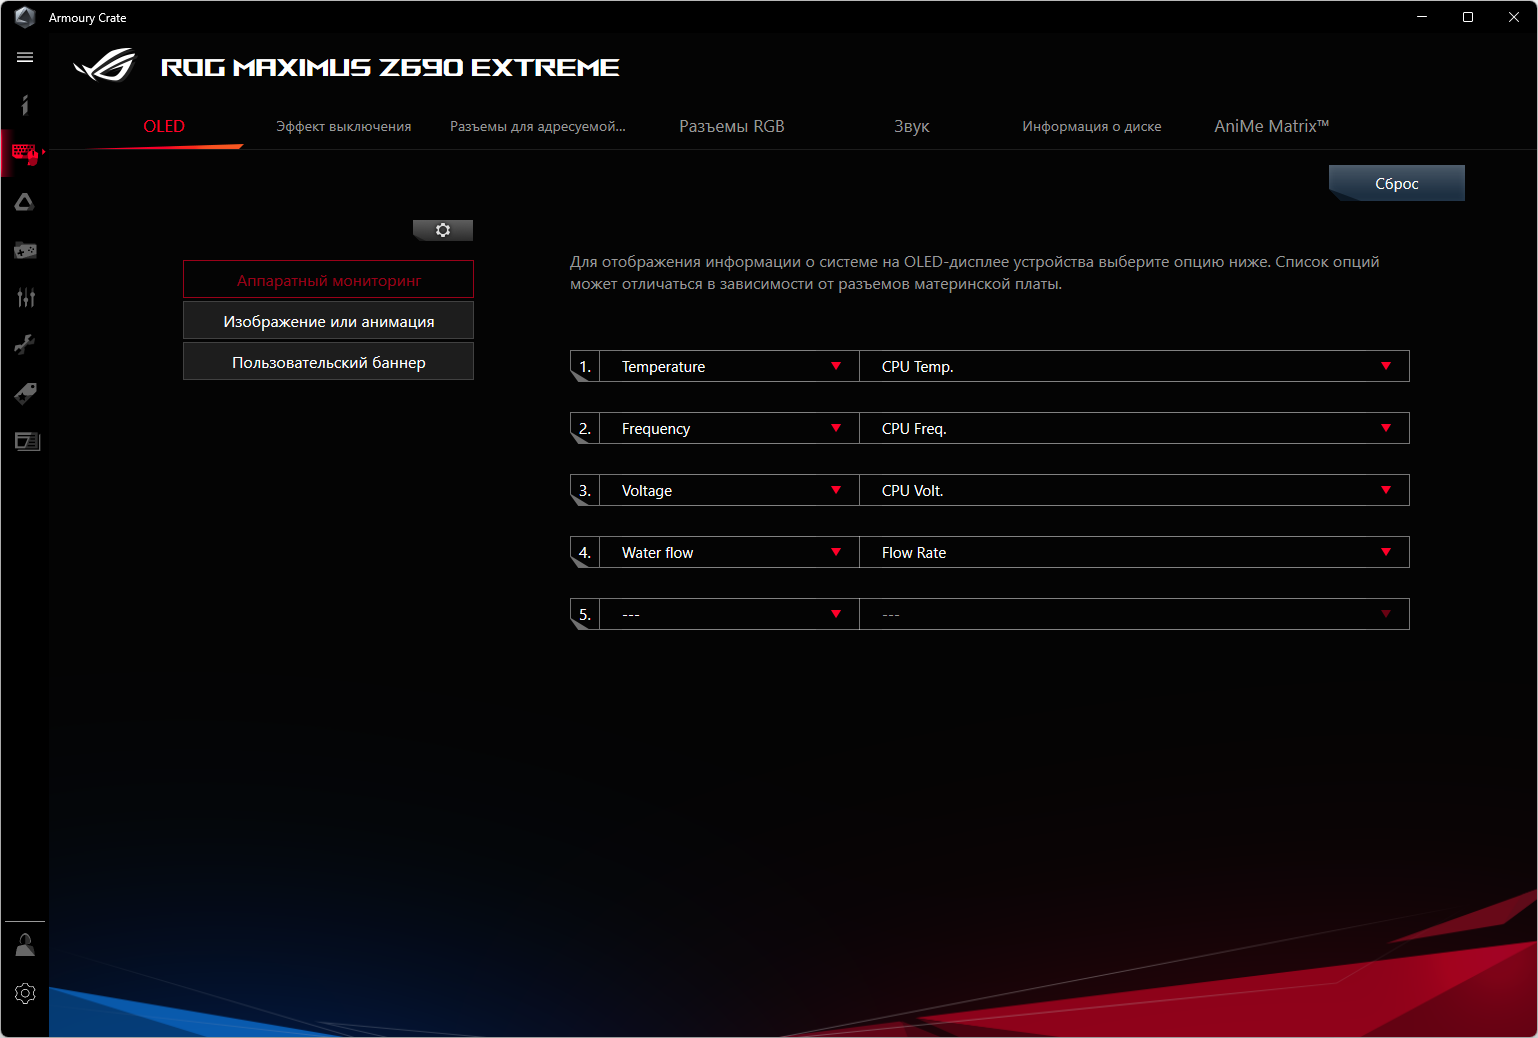Expand the CPU Volt. dropdown
Viewport: 1538px width, 1038px height.
coord(1134,490)
